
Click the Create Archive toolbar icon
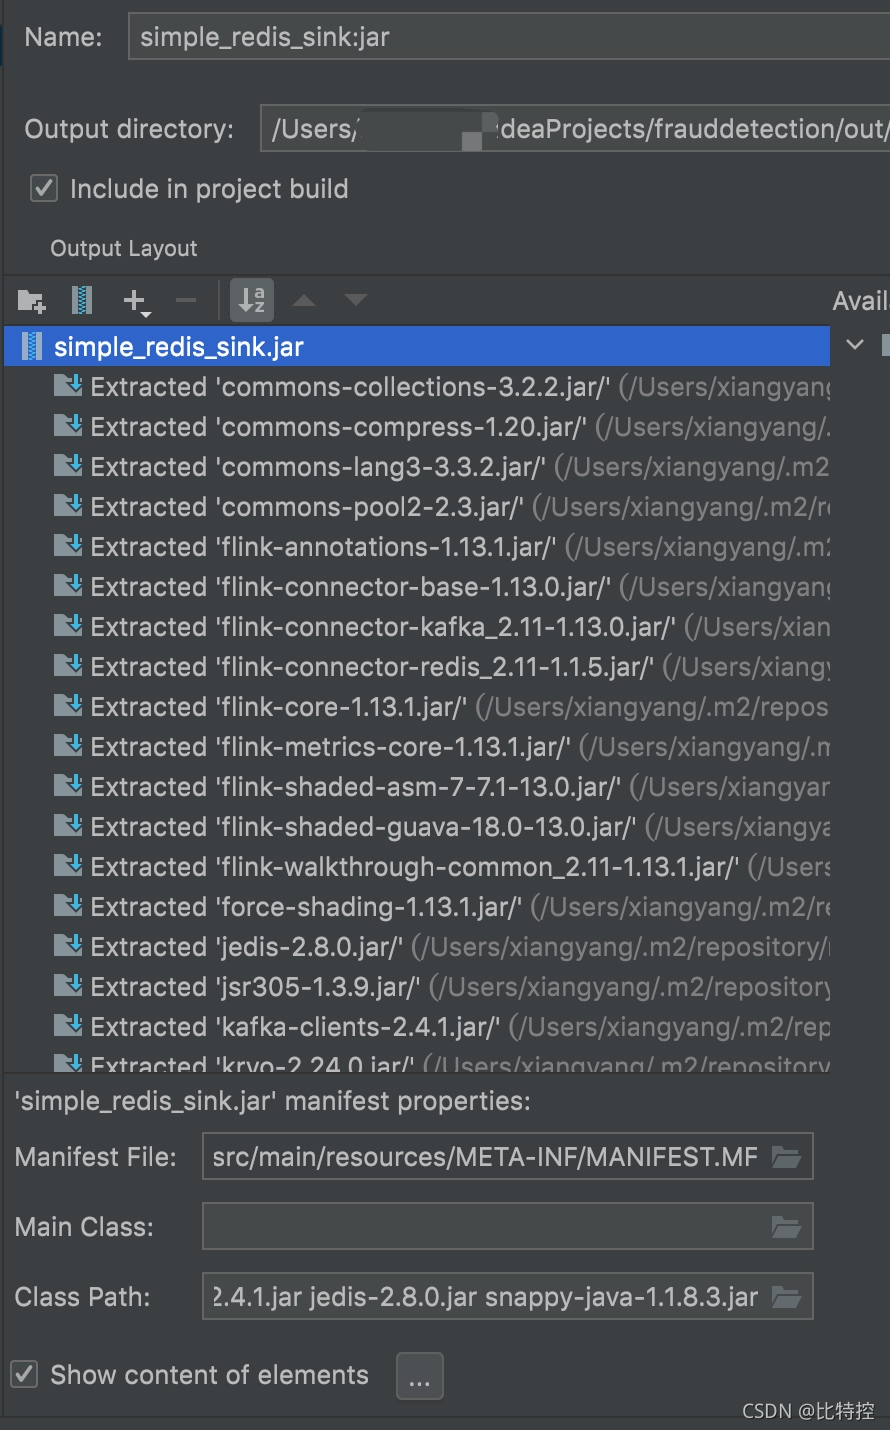pyautogui.click(x=83, y=300)
